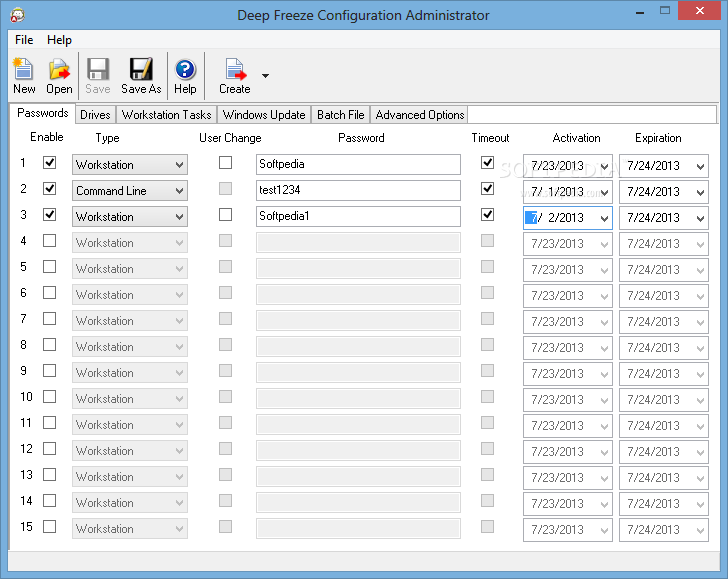Open Expiration date picker for row 1
The image size is (728, 579).
(701, 166)
